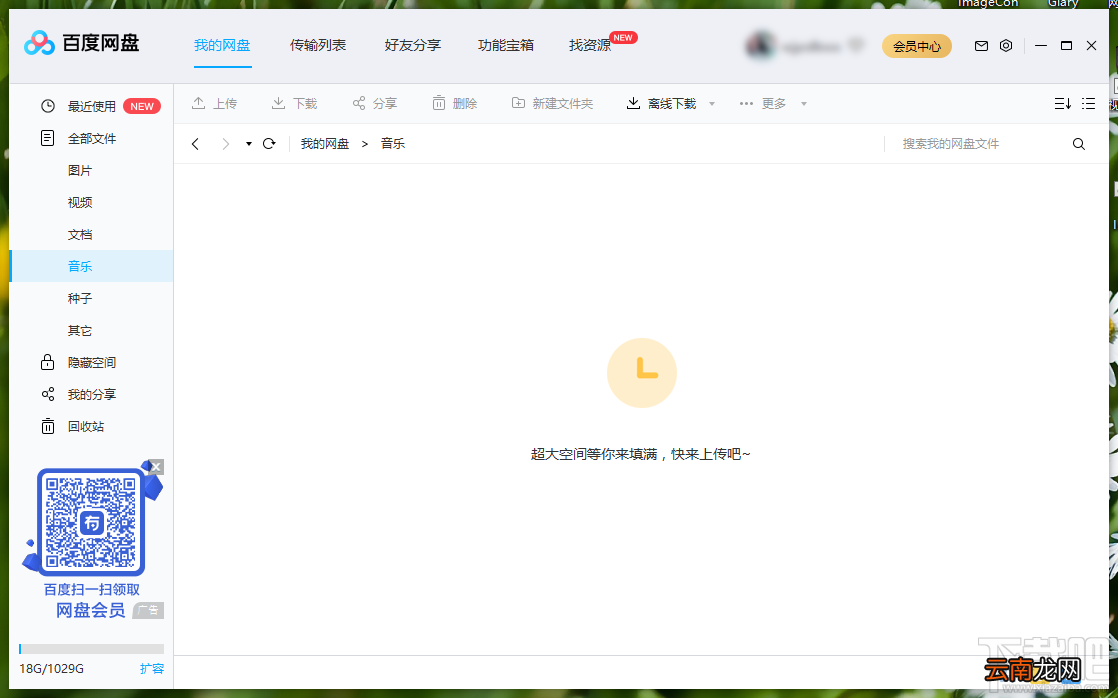Click the empty folder clock illustration
Image resolution: width=1118 pixels, height=698 pixels.
[642, 373]
